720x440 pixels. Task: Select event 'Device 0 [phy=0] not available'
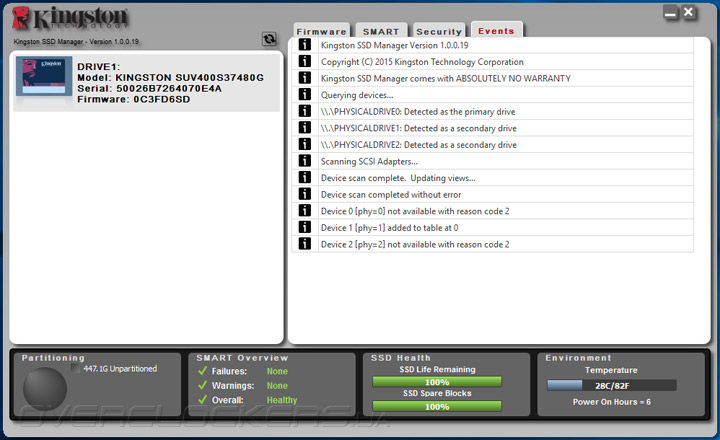pyautogui.click(x=415, y=211)
